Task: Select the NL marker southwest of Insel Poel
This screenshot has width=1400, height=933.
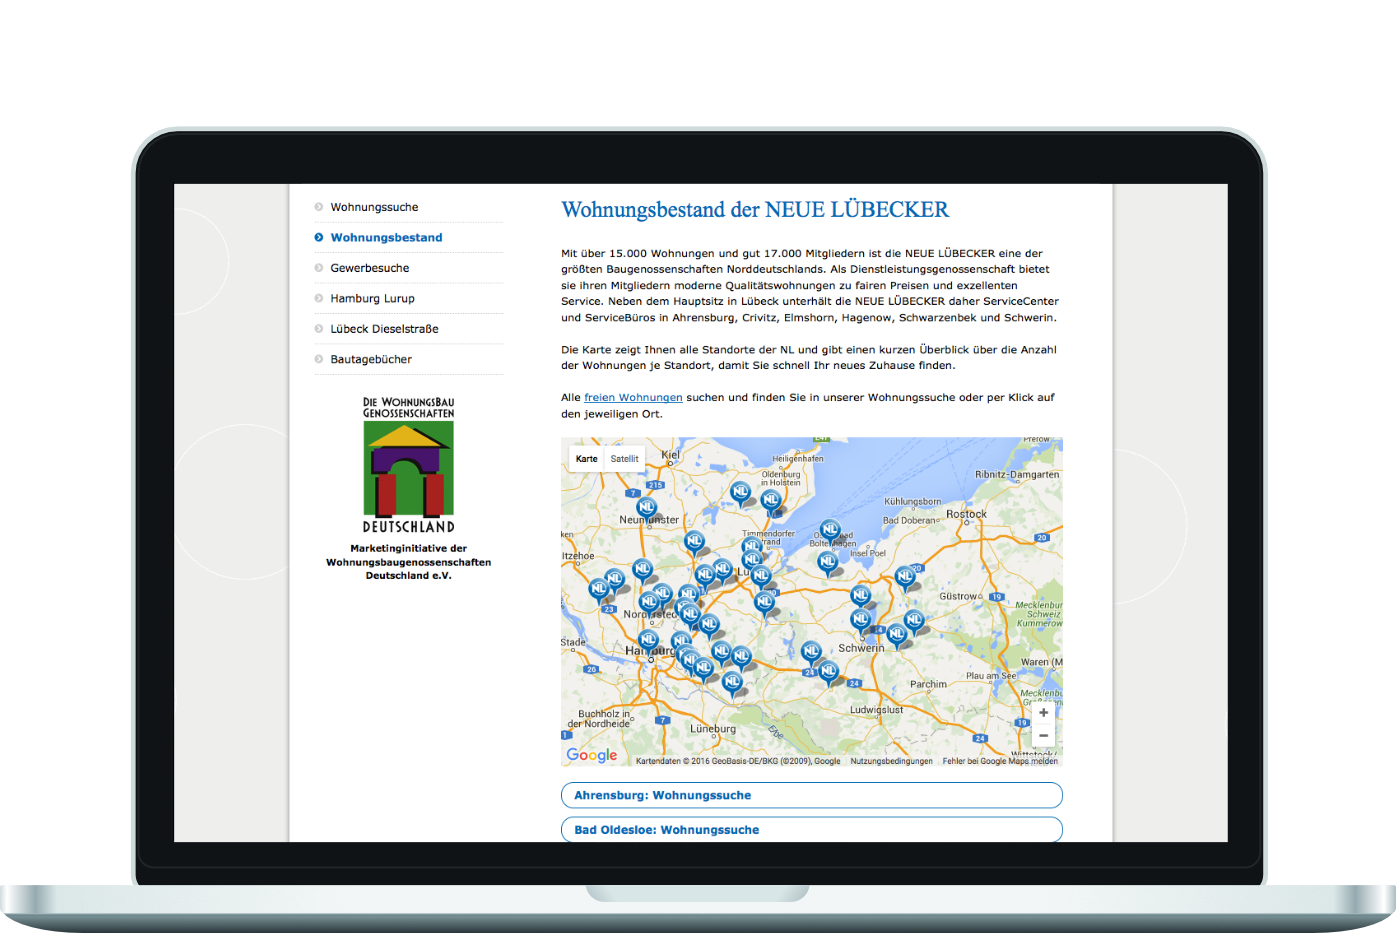Action: point(827,563)
